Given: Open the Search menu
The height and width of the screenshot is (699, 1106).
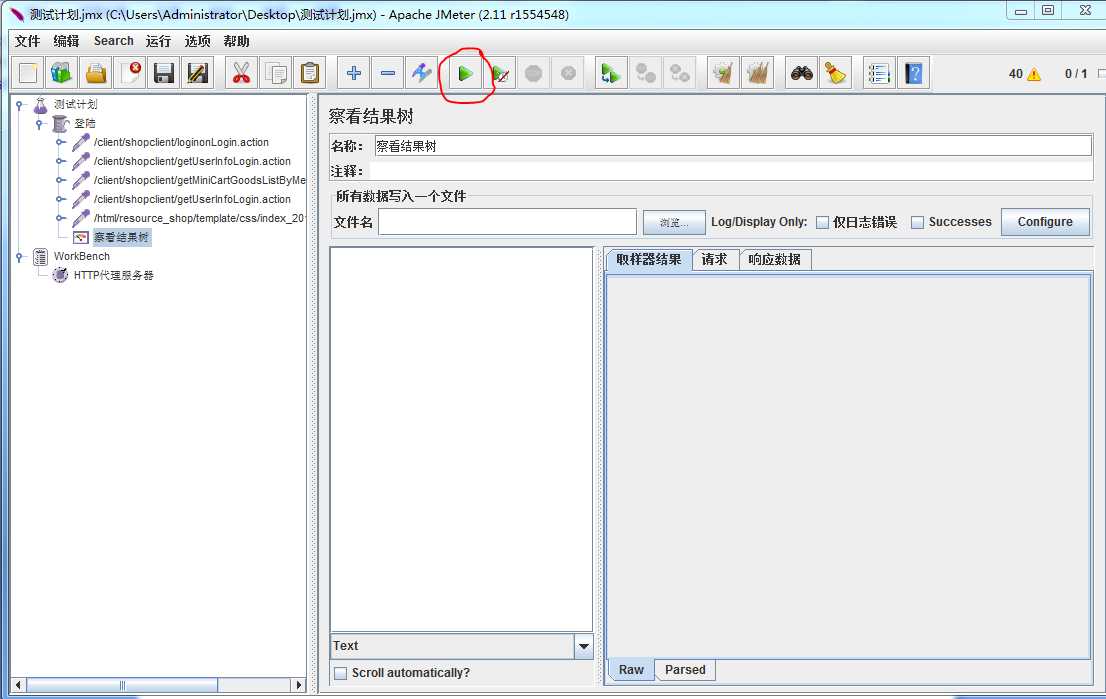Looking at the screenshot, I should pos(114,41).
